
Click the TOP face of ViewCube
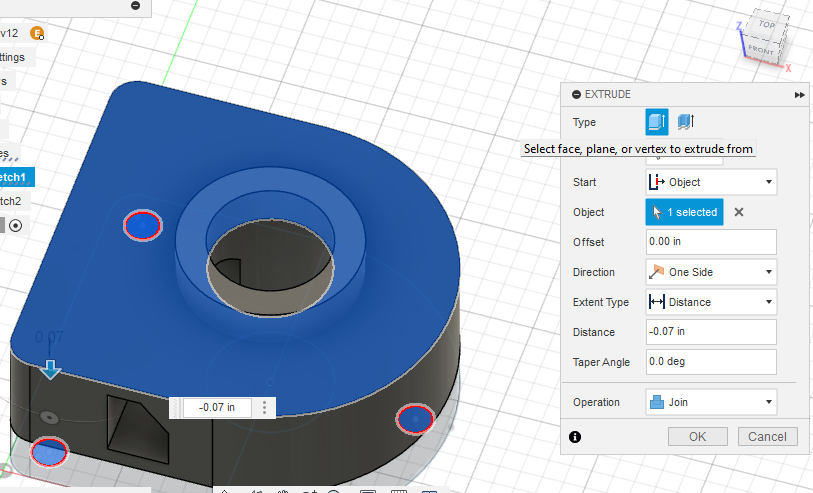[x=766, y=25]
